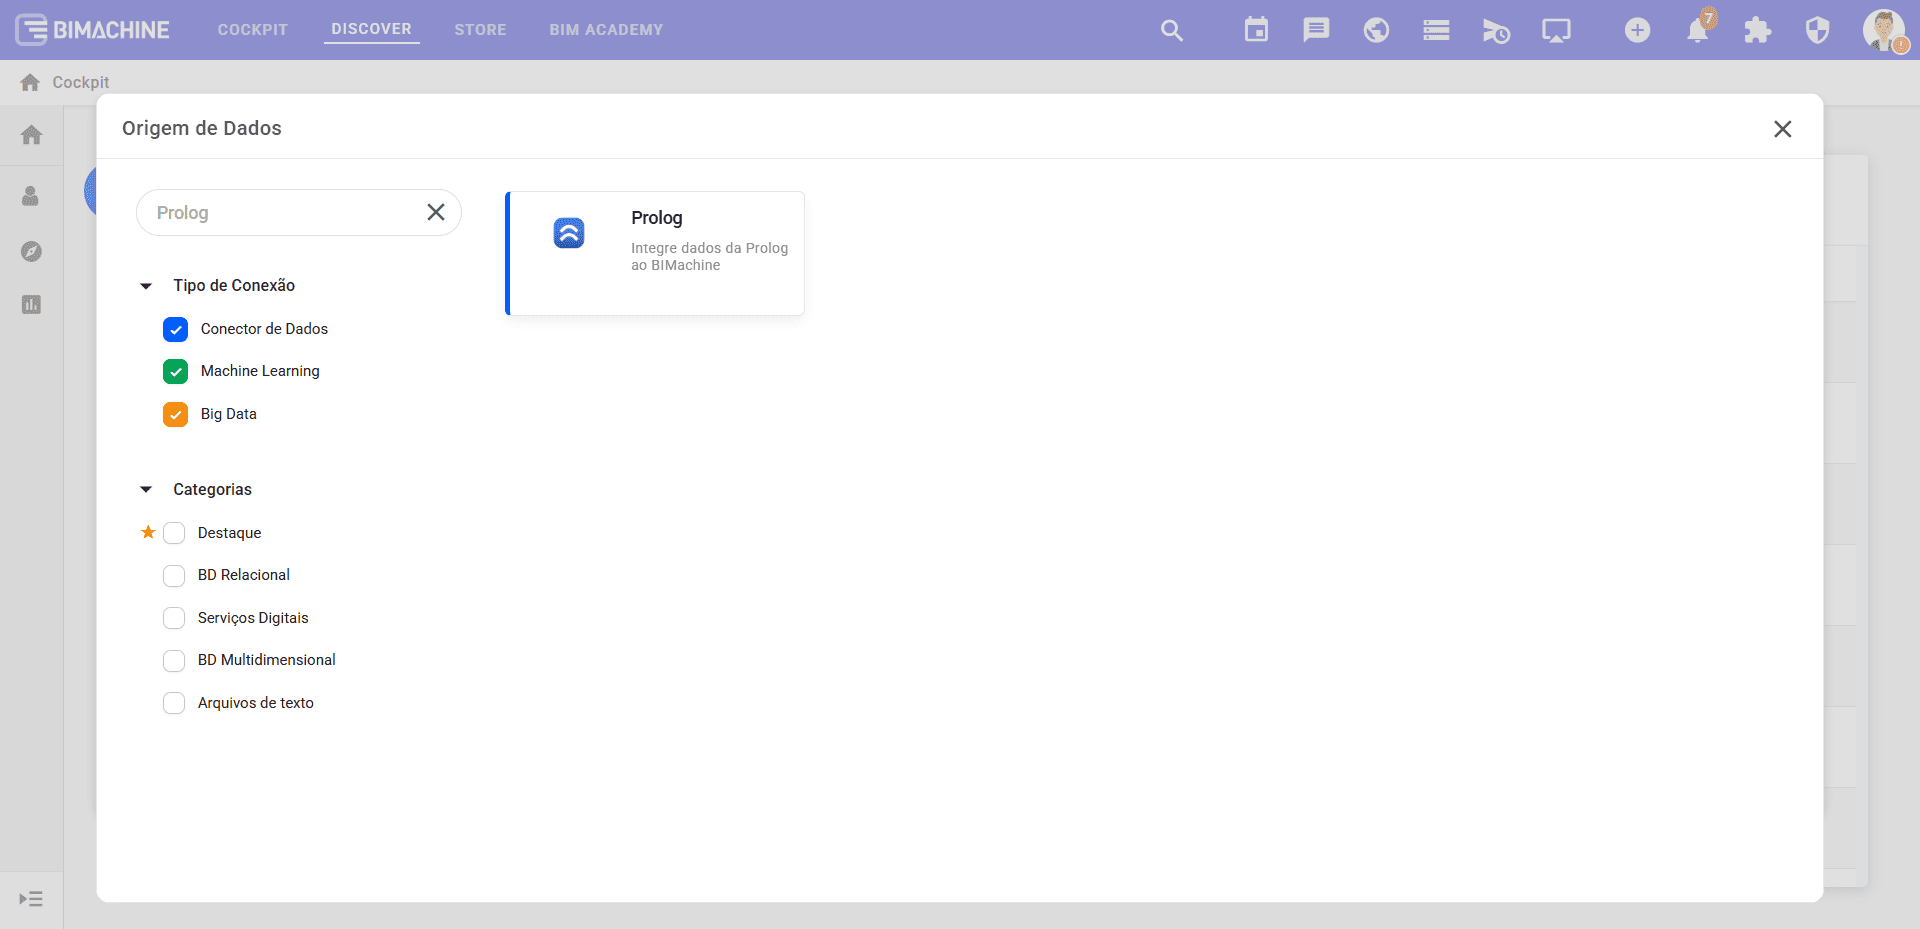Switch to the Store tab
This screenshot has height=929, width=1920.
click(480, 30)
